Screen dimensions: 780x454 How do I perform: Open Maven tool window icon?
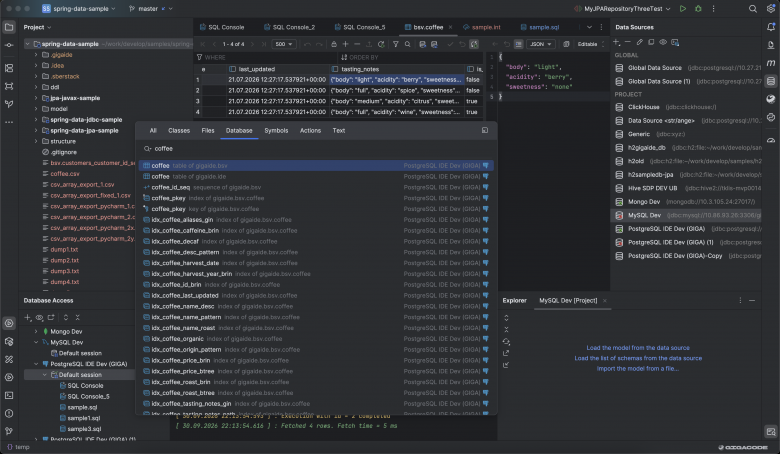point(771,63)
